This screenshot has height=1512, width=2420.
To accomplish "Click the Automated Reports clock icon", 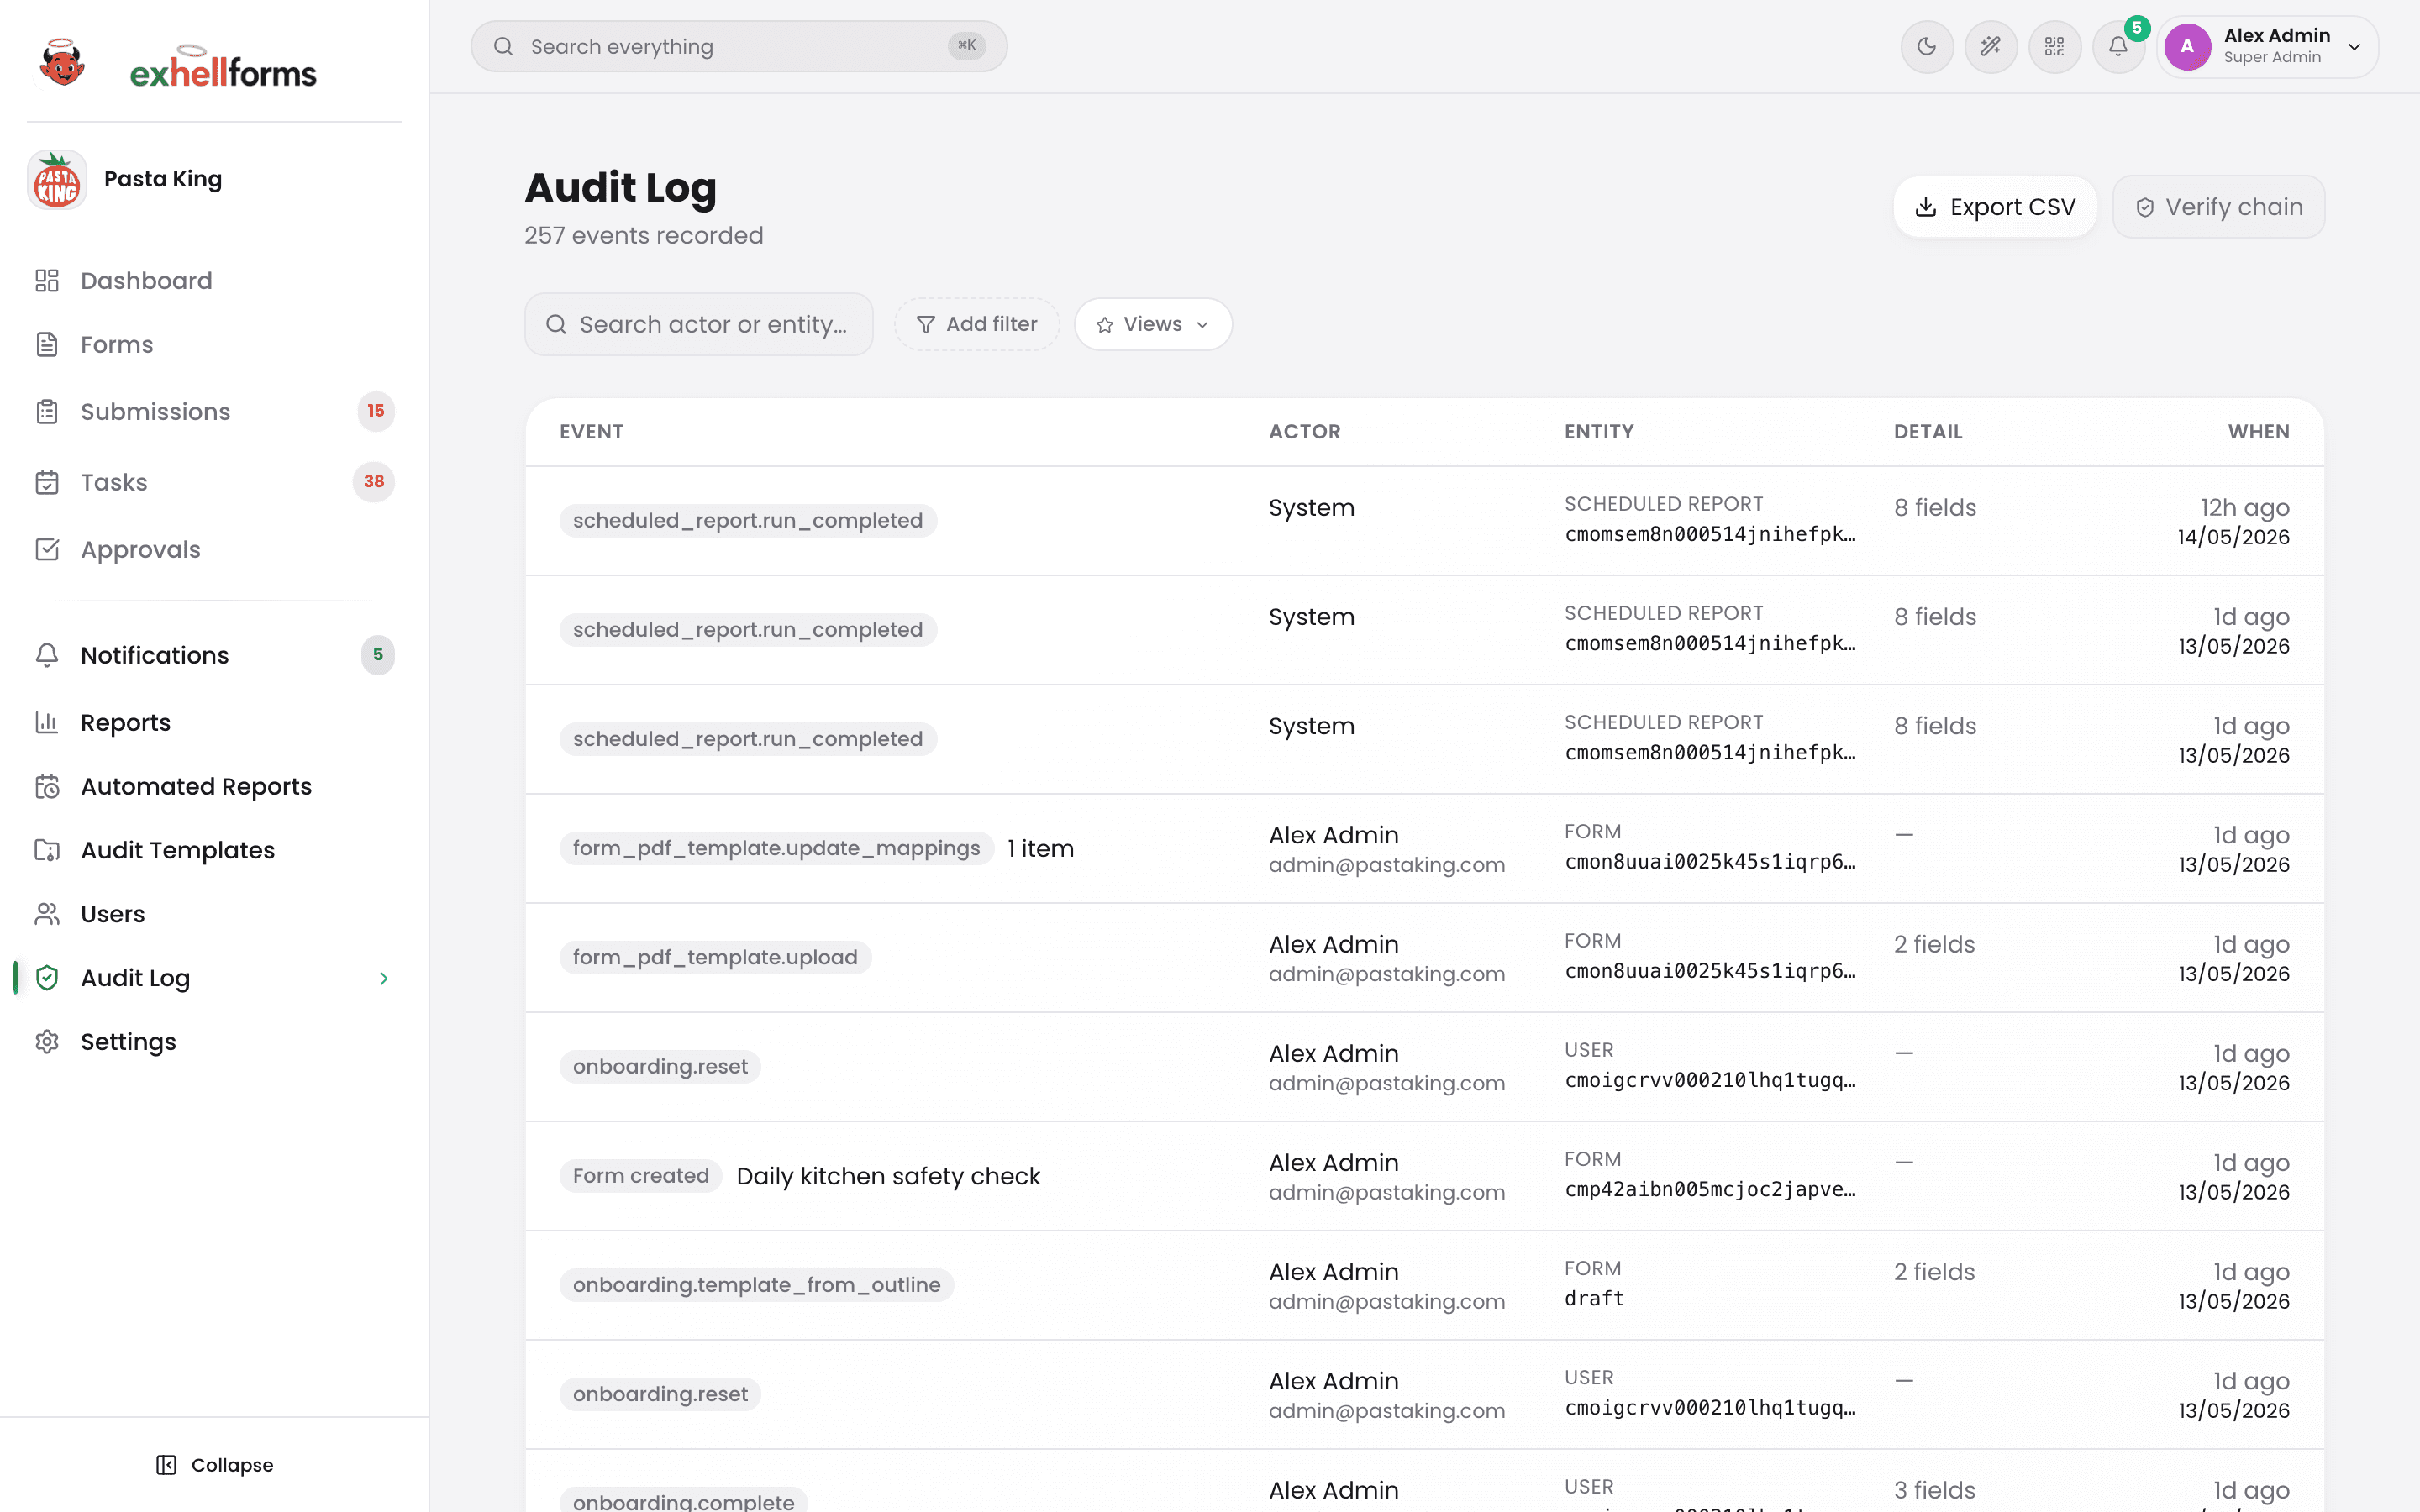I will pyautogui.click(x=47, y=786).
